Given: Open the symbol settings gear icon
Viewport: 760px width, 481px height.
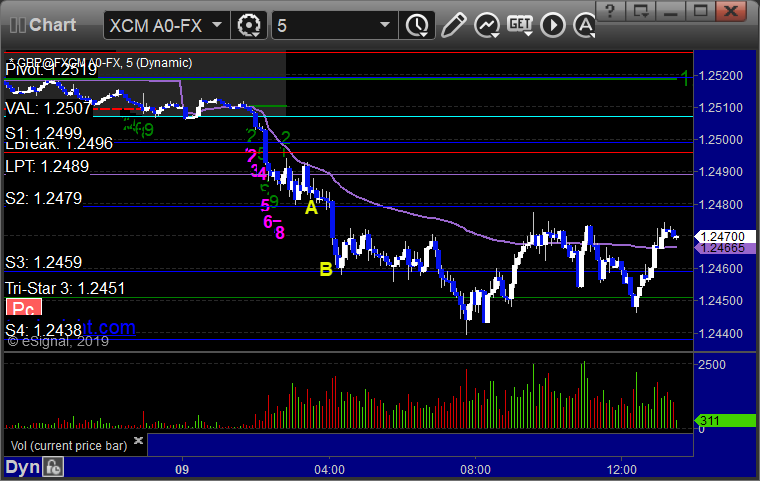Looking at the screenshot, I should click(x=249, y=25).
